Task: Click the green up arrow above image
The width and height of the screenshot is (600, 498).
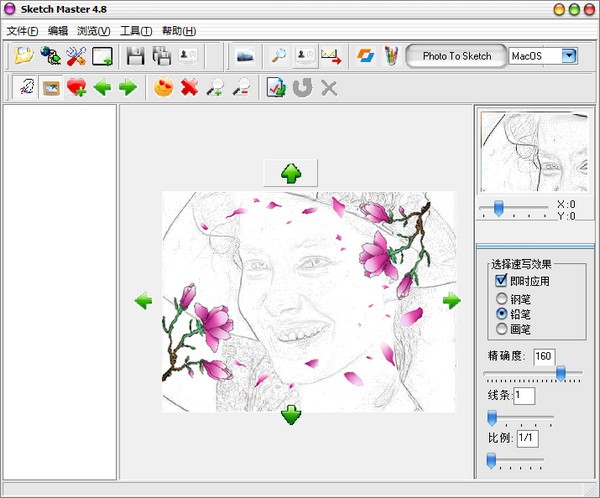Action: pyautogui.click(x=291, y=173)
